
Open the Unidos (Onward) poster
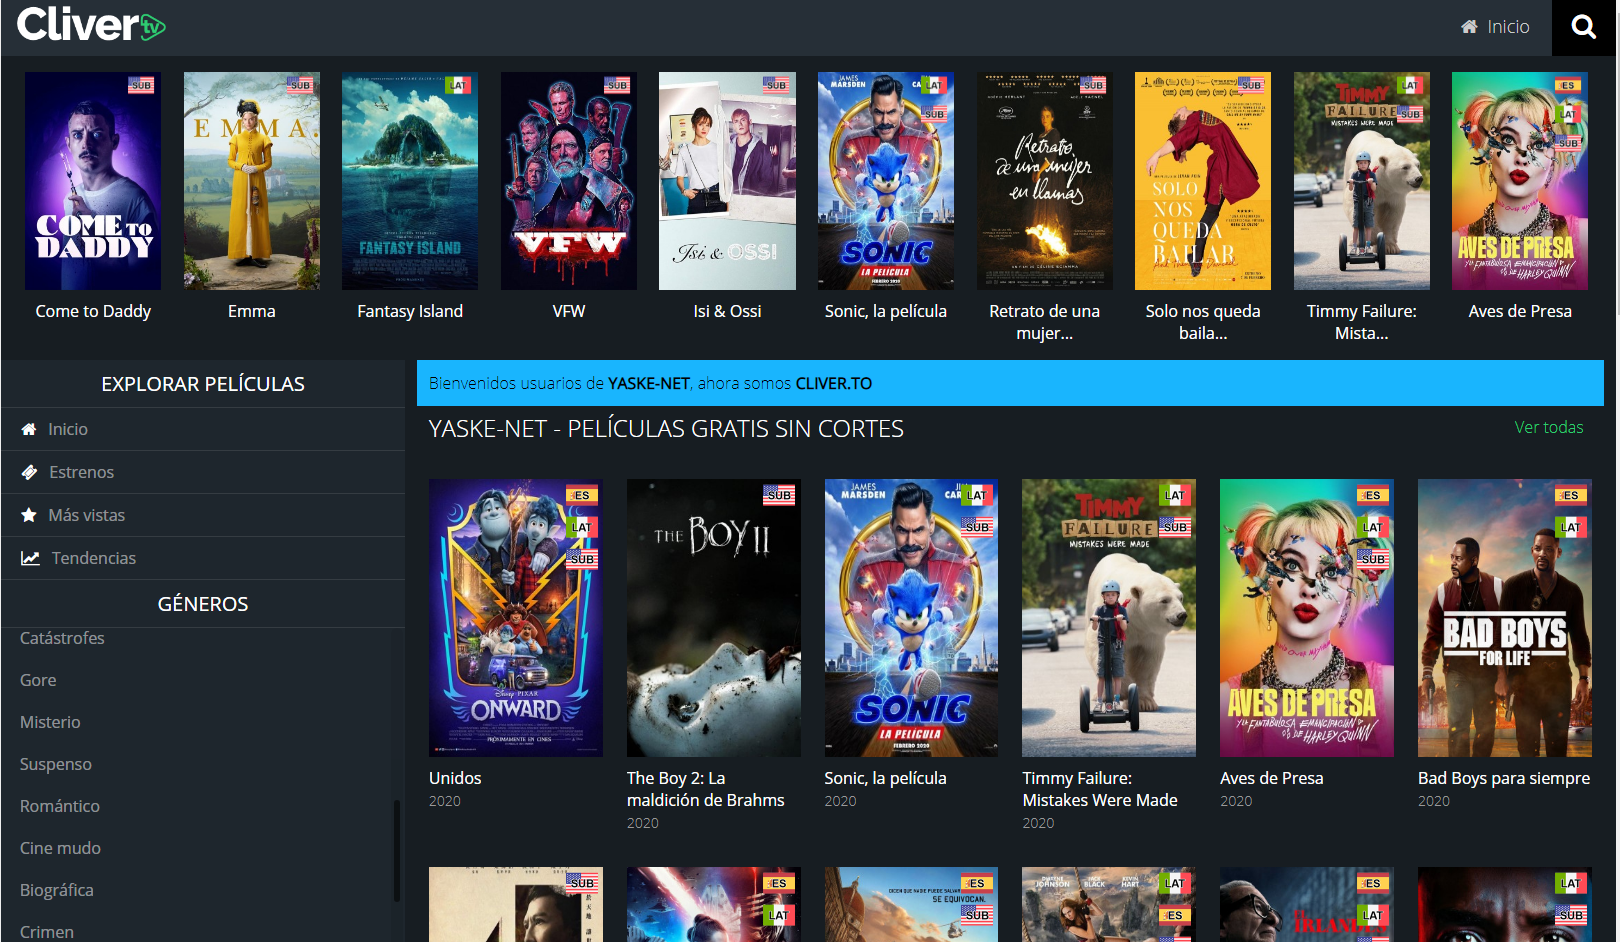pos(516,618)
